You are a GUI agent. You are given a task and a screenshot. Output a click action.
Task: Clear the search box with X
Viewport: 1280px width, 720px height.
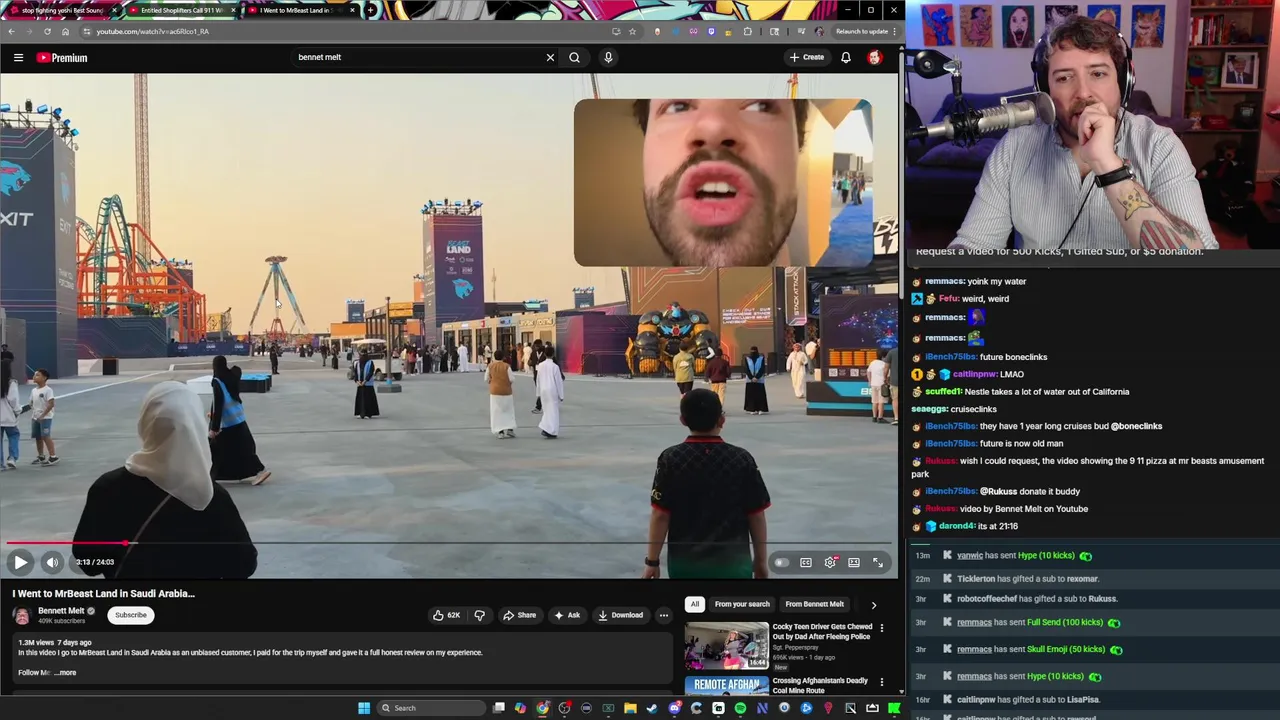(x=550, y=57)
